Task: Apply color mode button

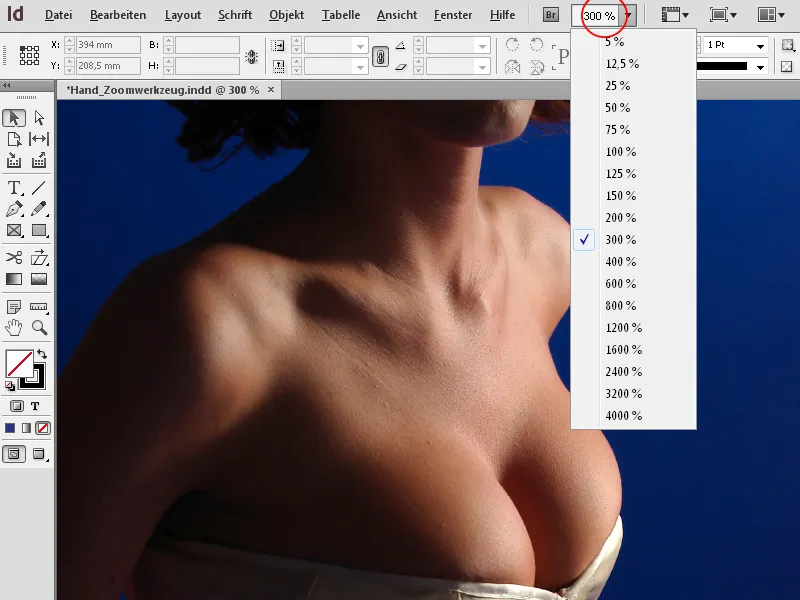Action: point(10,428)
